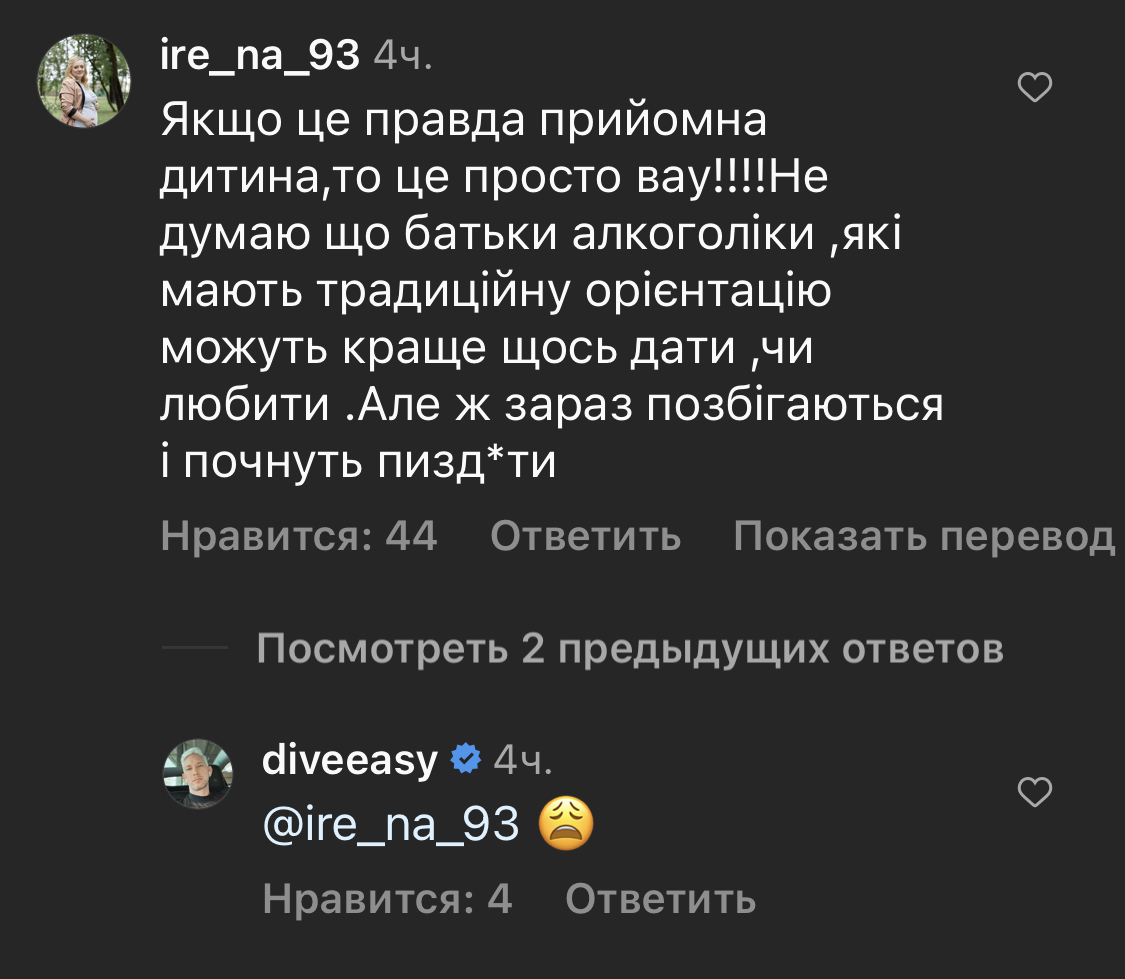Click the horizontal line before previous replies
The image size is (1125, 979).
click(x=194, y=650)
